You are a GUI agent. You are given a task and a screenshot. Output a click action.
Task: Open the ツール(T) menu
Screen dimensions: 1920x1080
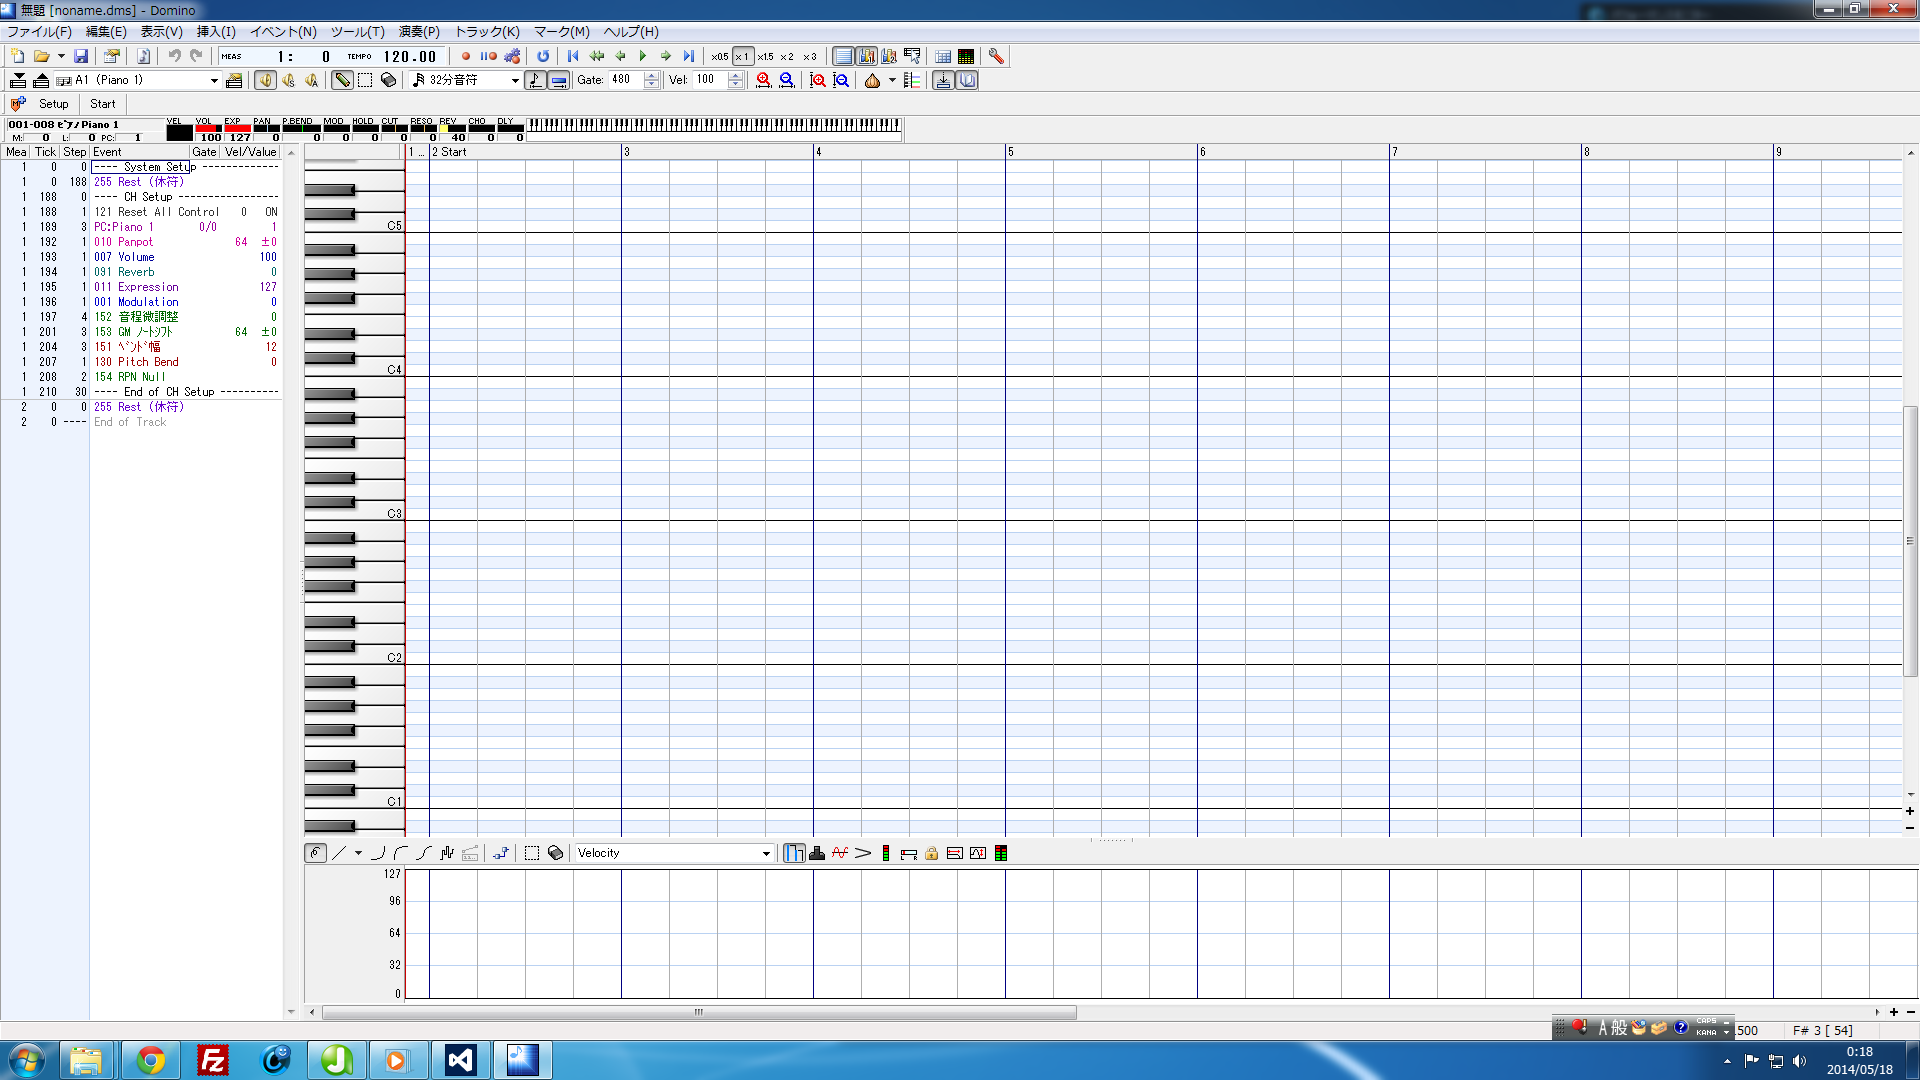pyautogui.click(x=357, y=32)
